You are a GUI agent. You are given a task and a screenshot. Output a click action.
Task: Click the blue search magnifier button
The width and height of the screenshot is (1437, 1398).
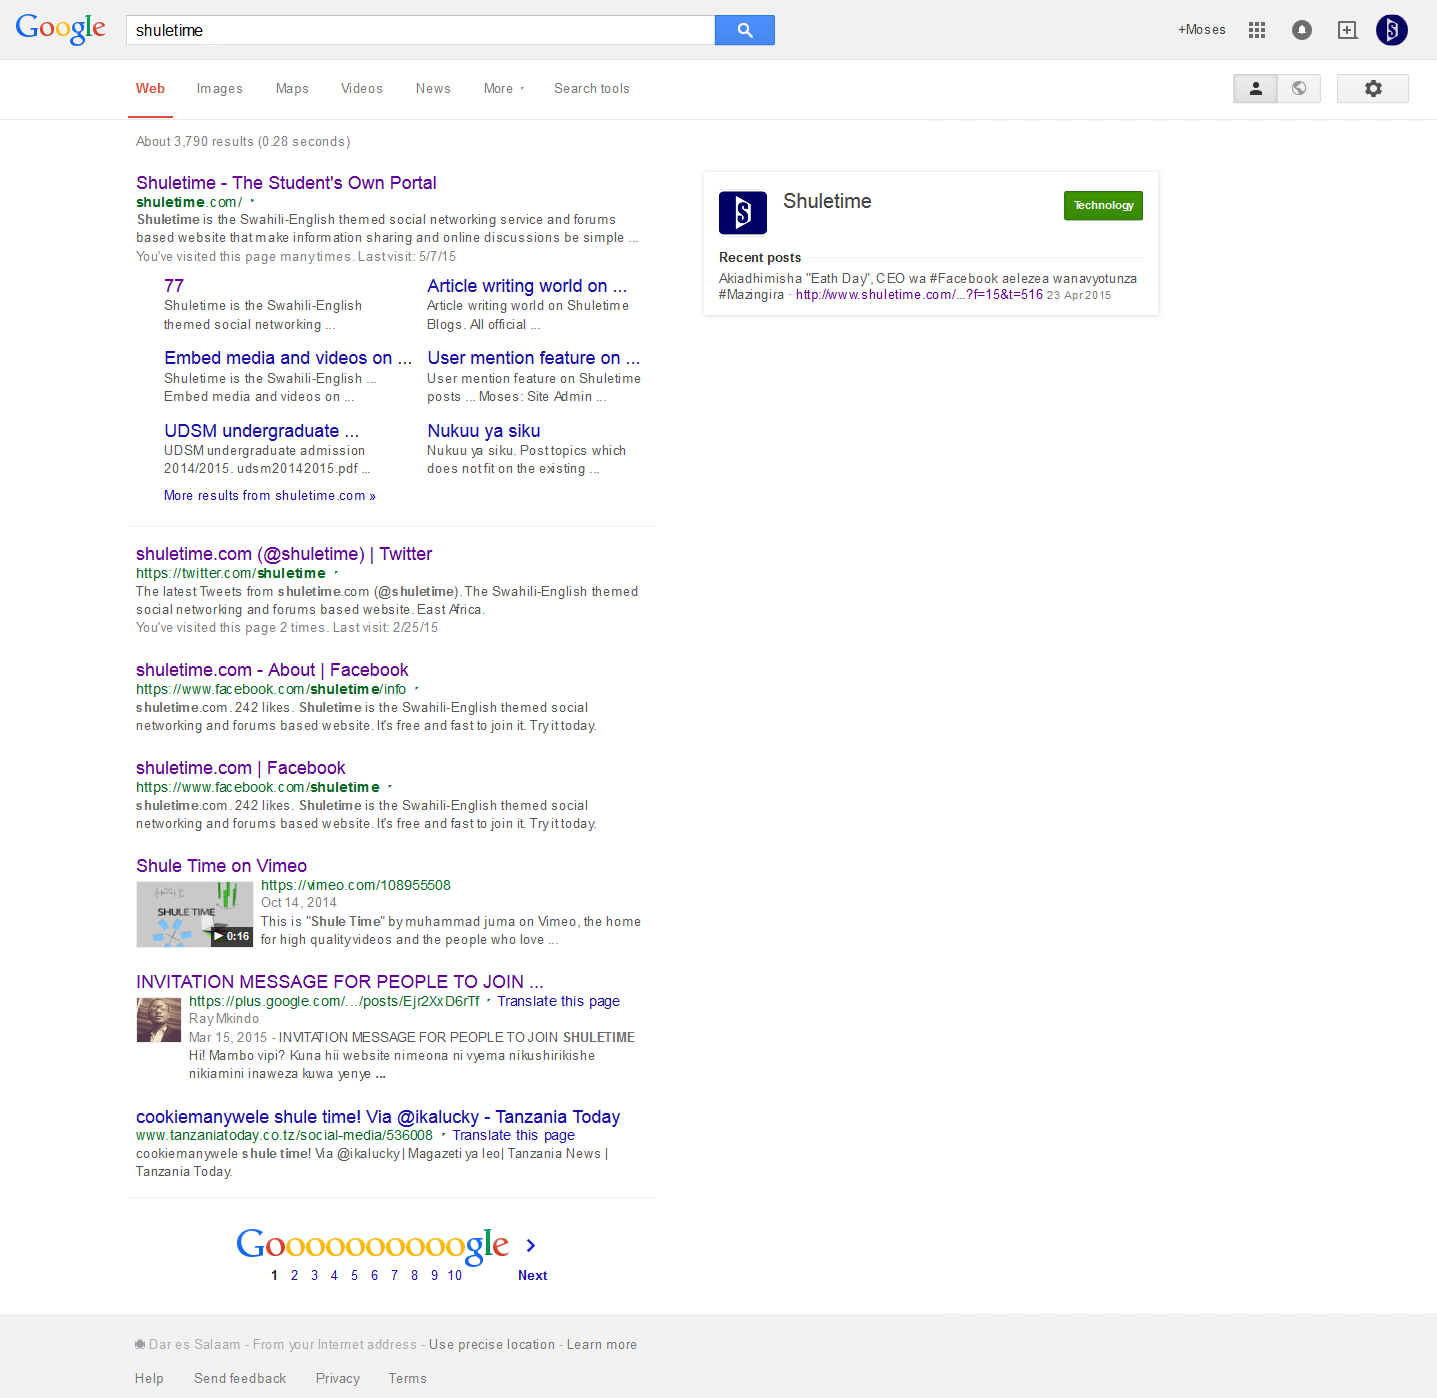pyautogui.click(x=745, y=30)
